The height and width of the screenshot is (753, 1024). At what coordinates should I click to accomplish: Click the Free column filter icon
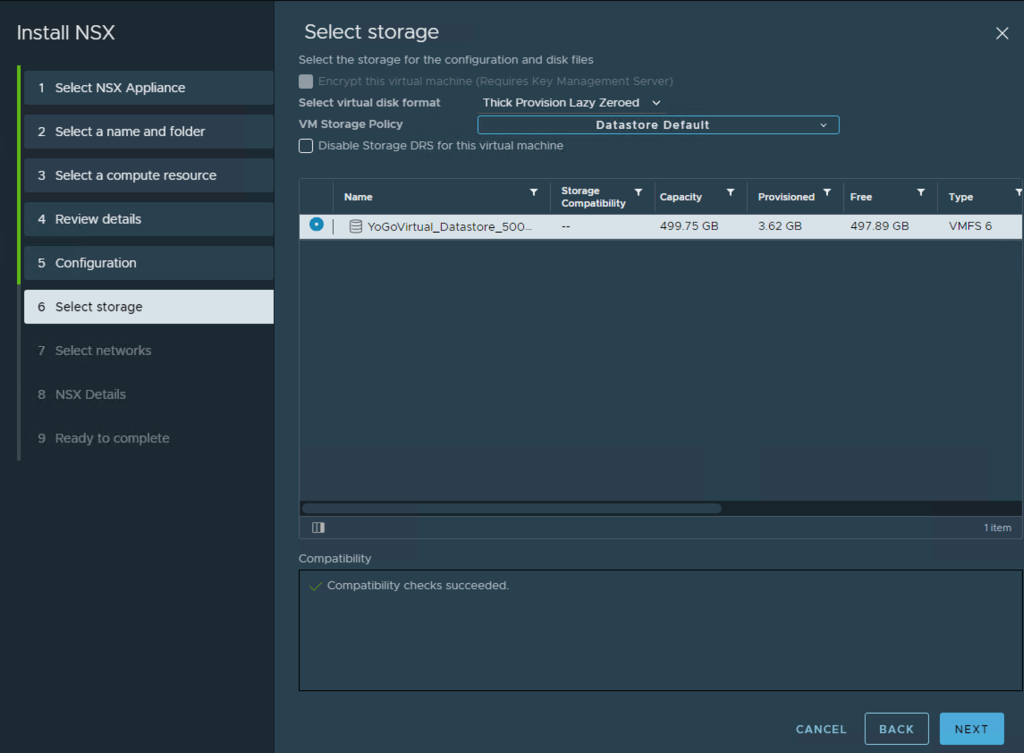tap(920, 192)
